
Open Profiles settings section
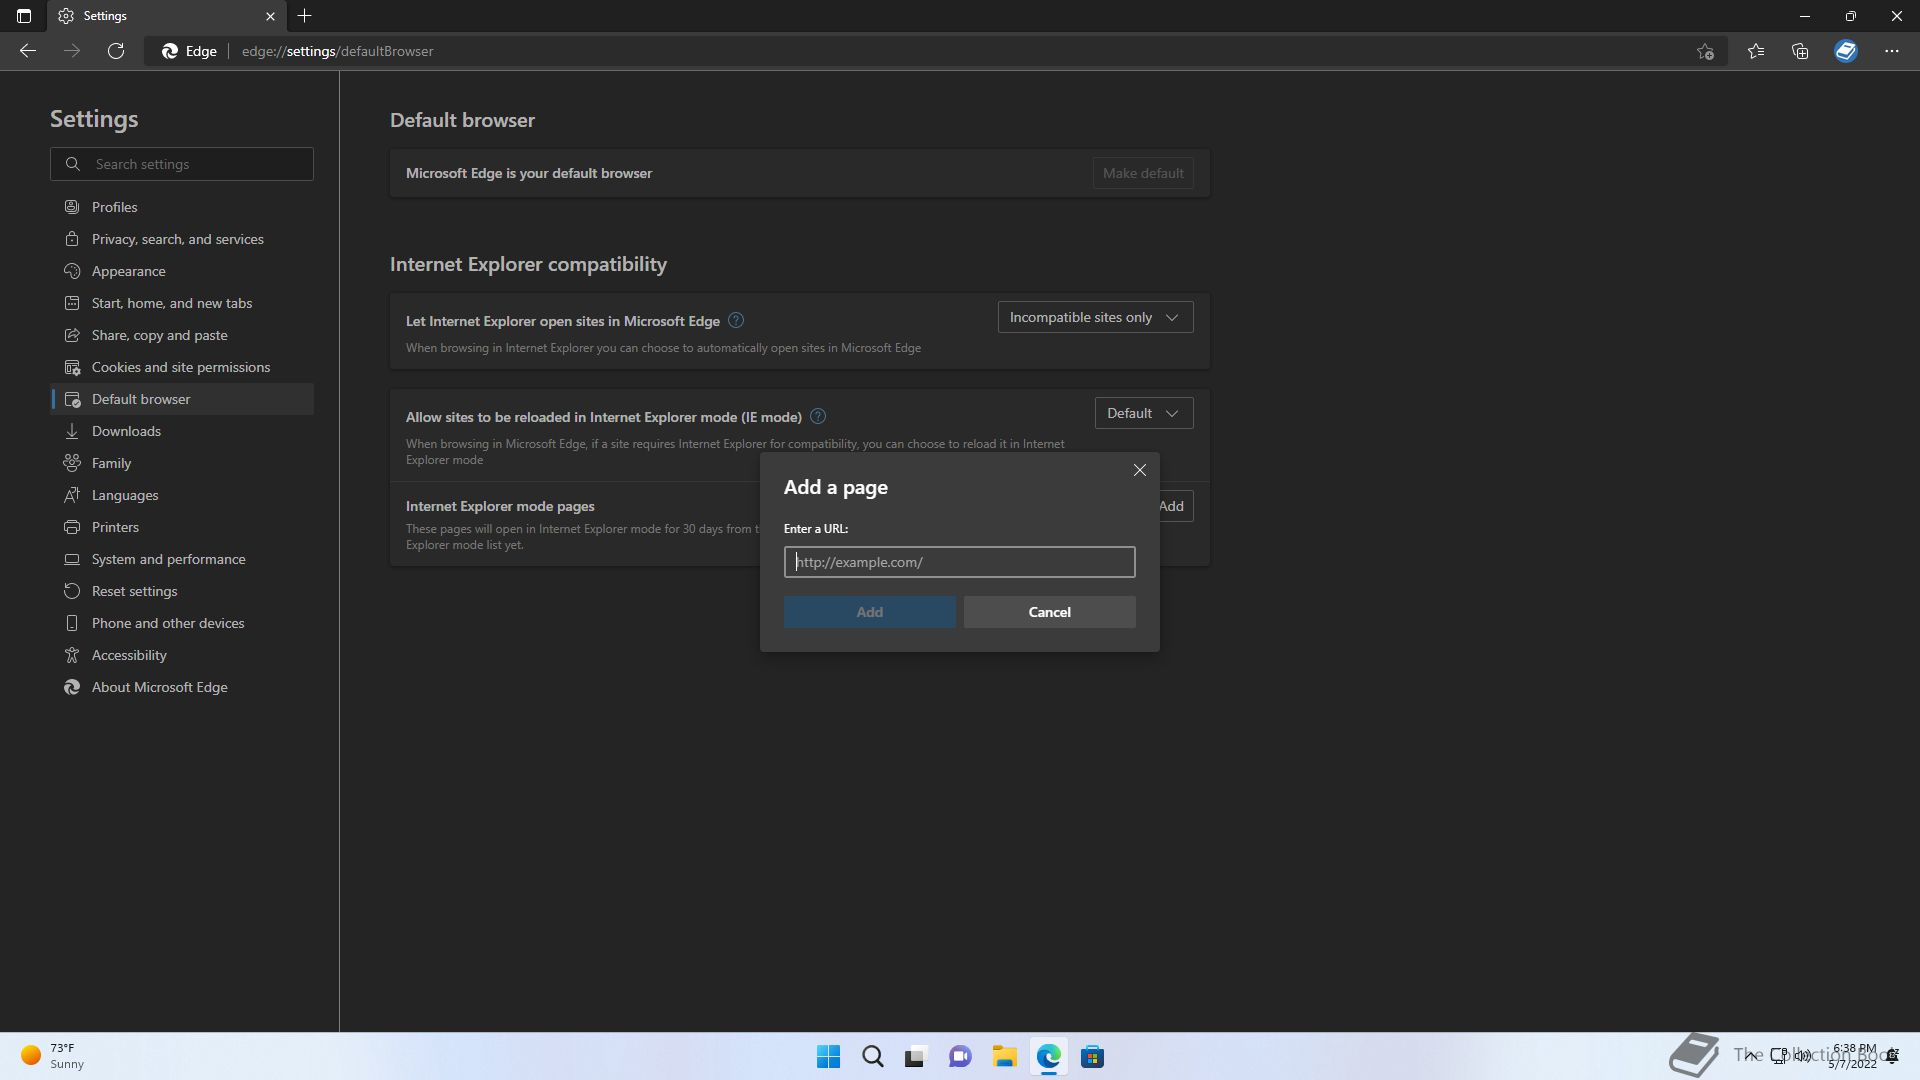(182, 207)
